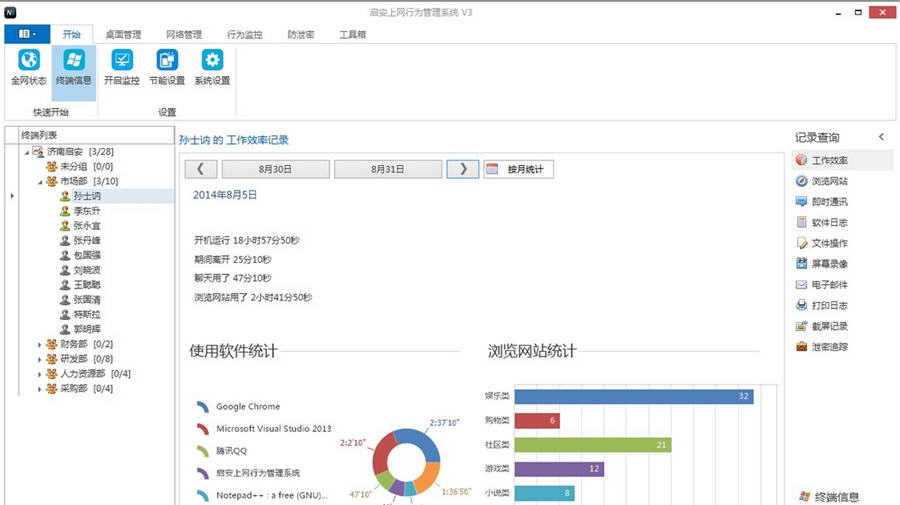Open 全网状态 network status view
Screen dimensions: 900x505
29,67
